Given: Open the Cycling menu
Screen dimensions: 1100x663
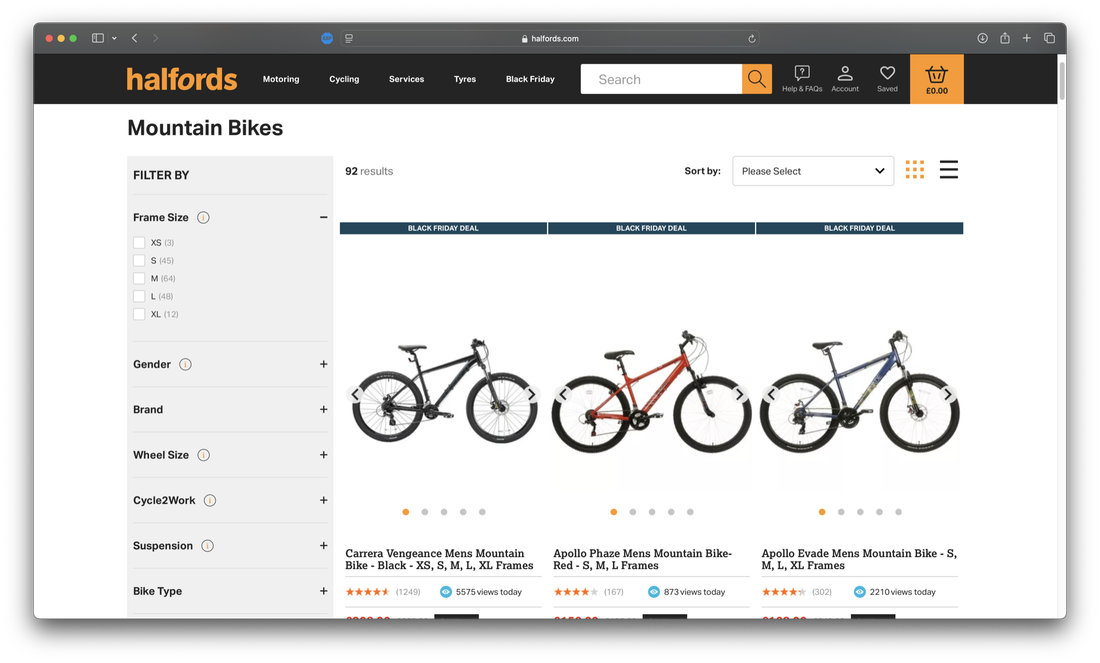Looking at the screenshot, I should coord(344,79).
